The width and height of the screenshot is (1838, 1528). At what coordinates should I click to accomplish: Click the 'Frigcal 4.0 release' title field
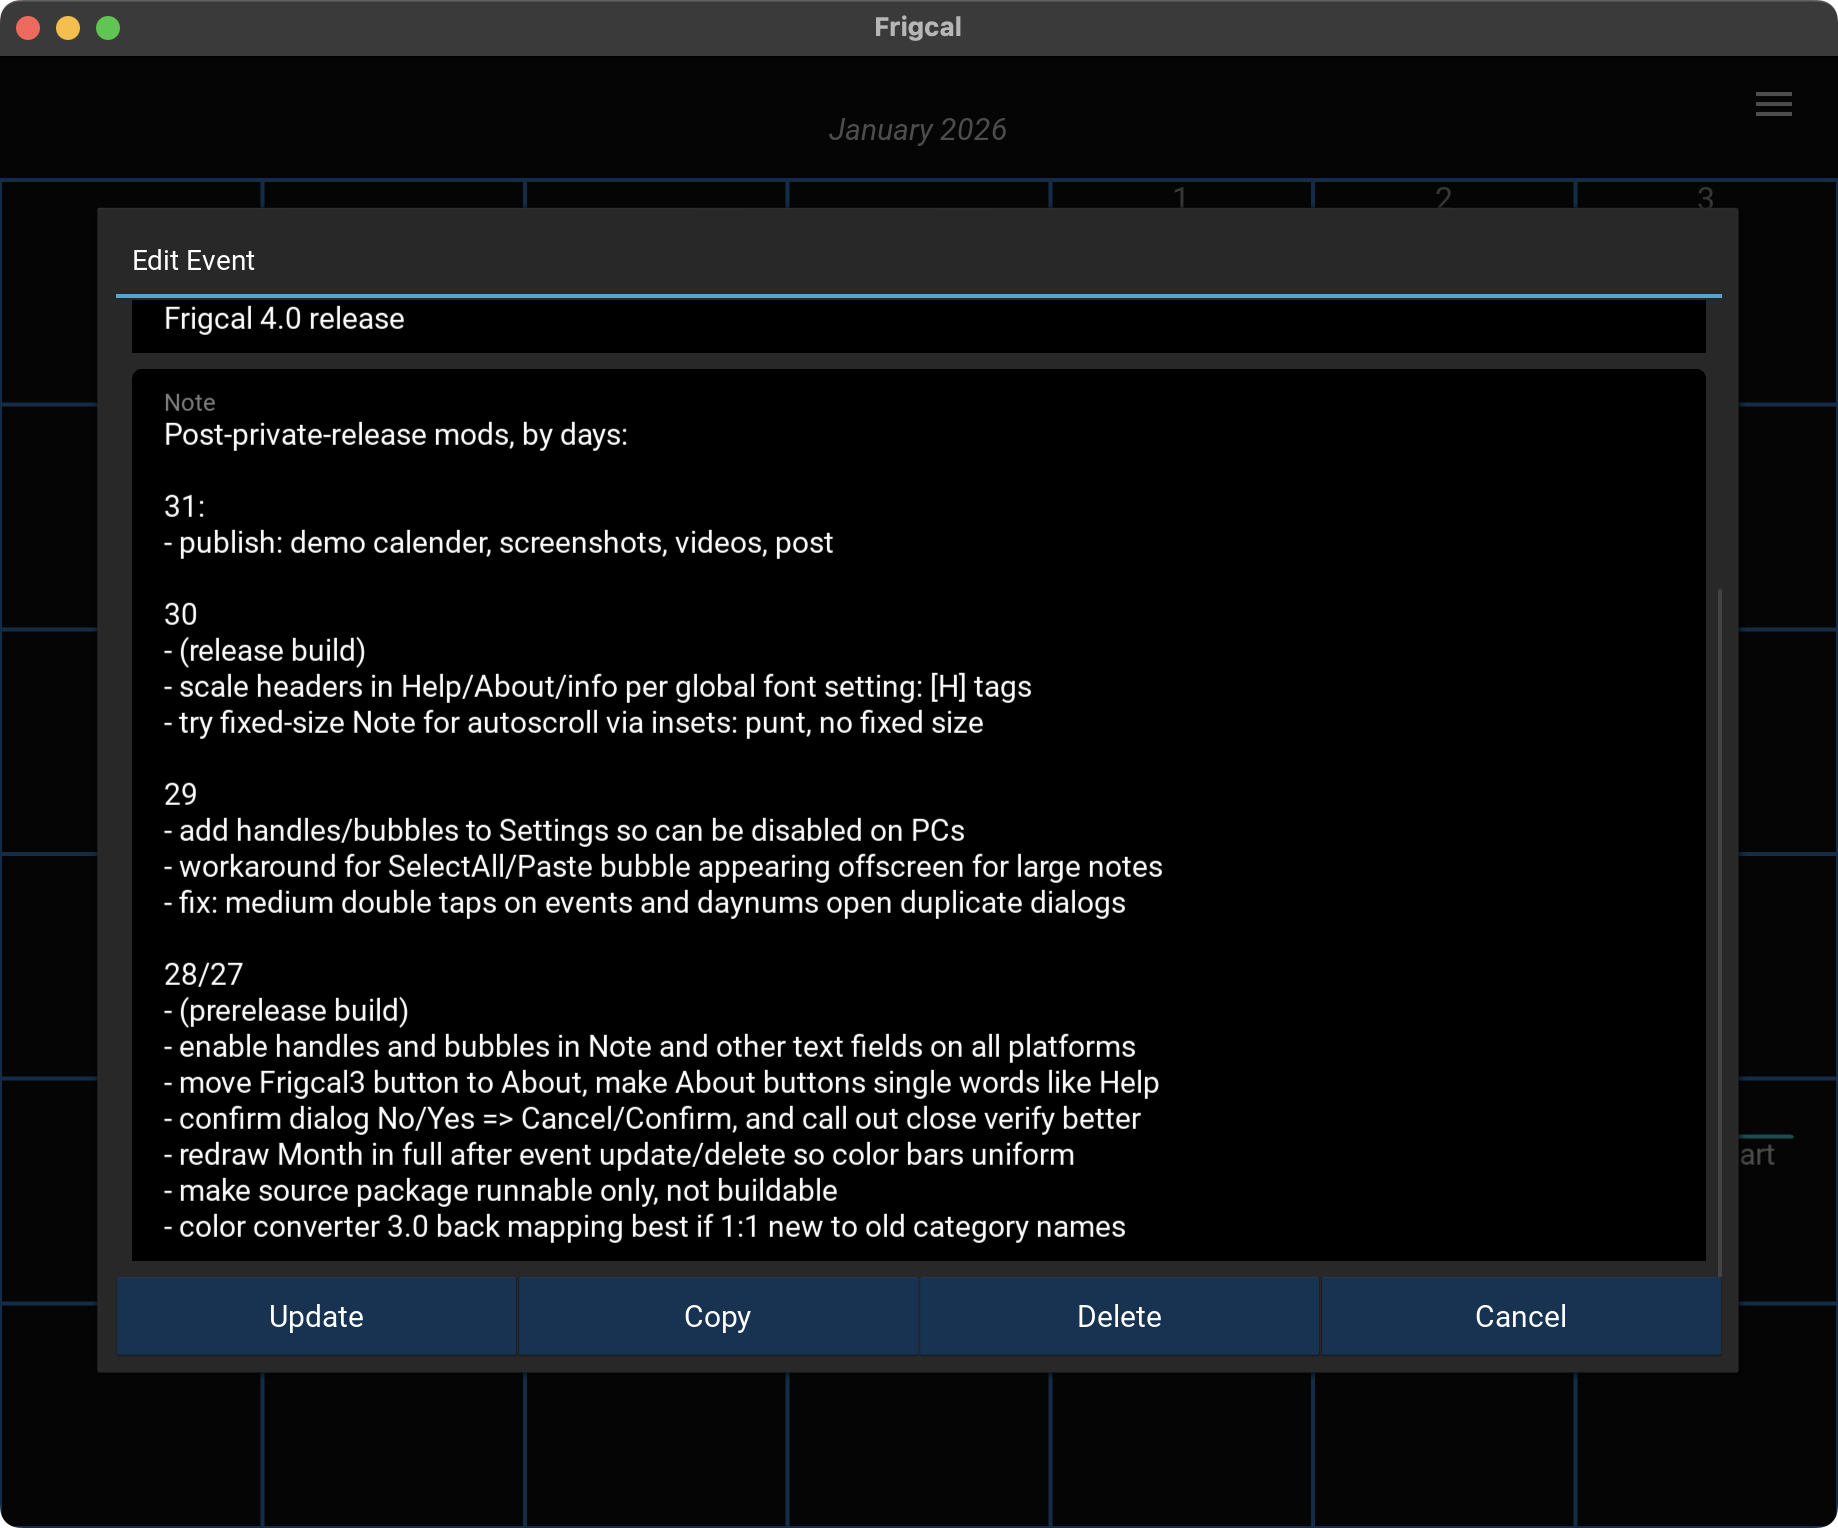tap(284, 319)
